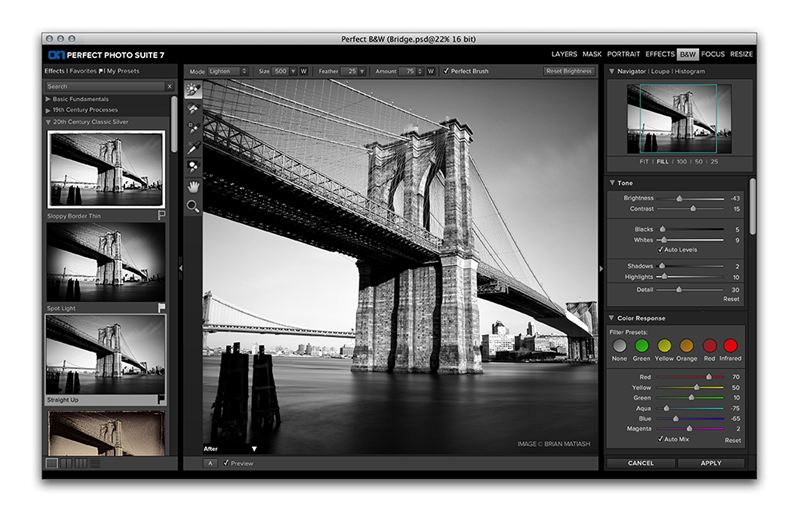Viewport: 800px width, 527px height.
Task: Select the Brightness brush tool at toolbar top
Action: tap(192, 90)
